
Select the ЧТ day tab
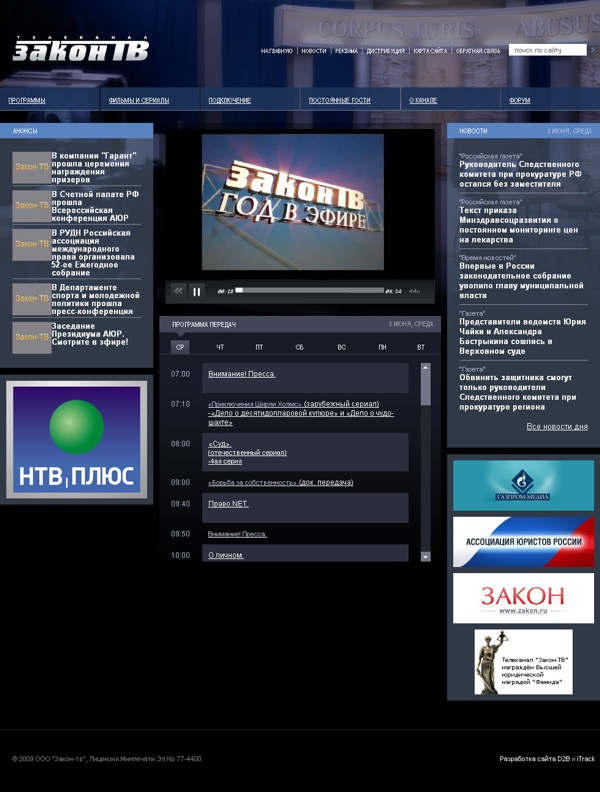click(220, 347)
